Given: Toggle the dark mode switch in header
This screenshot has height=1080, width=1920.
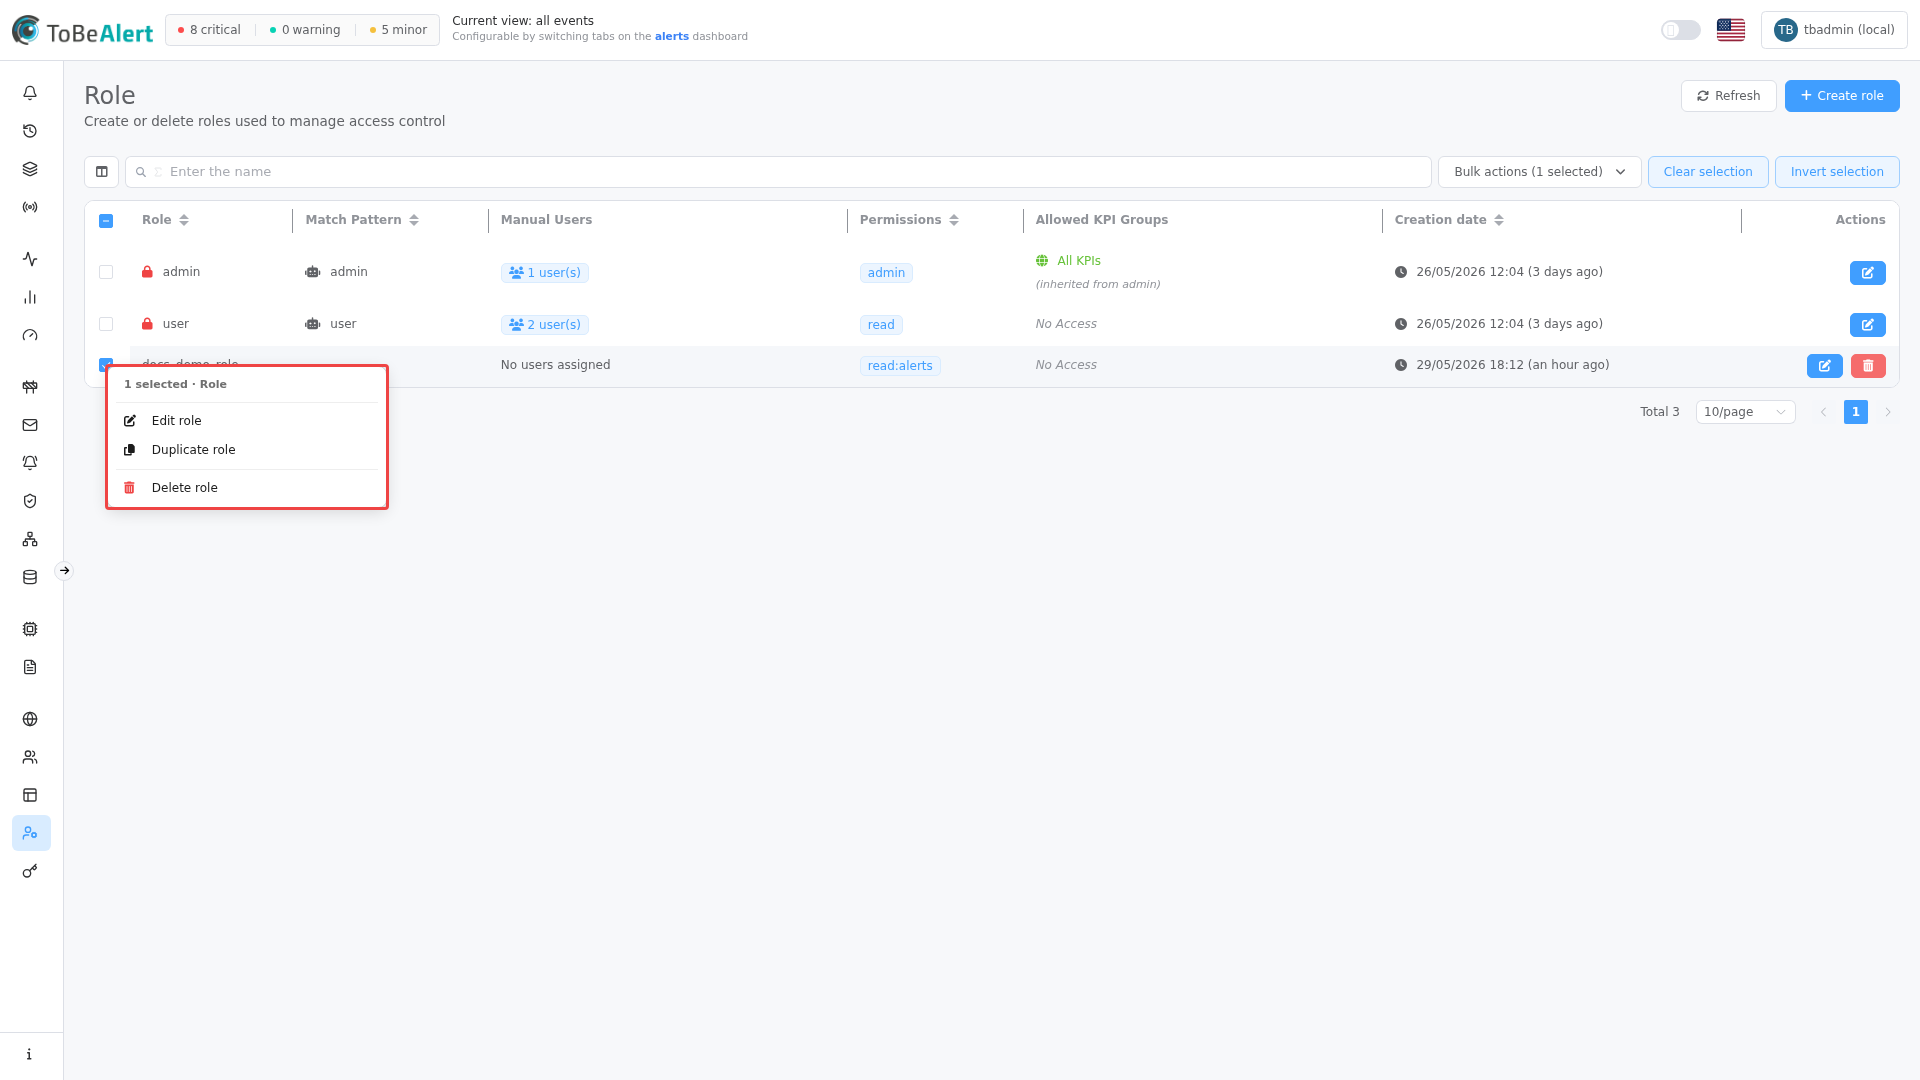Looking at the screenshot, I should [x=1680, y=30].
